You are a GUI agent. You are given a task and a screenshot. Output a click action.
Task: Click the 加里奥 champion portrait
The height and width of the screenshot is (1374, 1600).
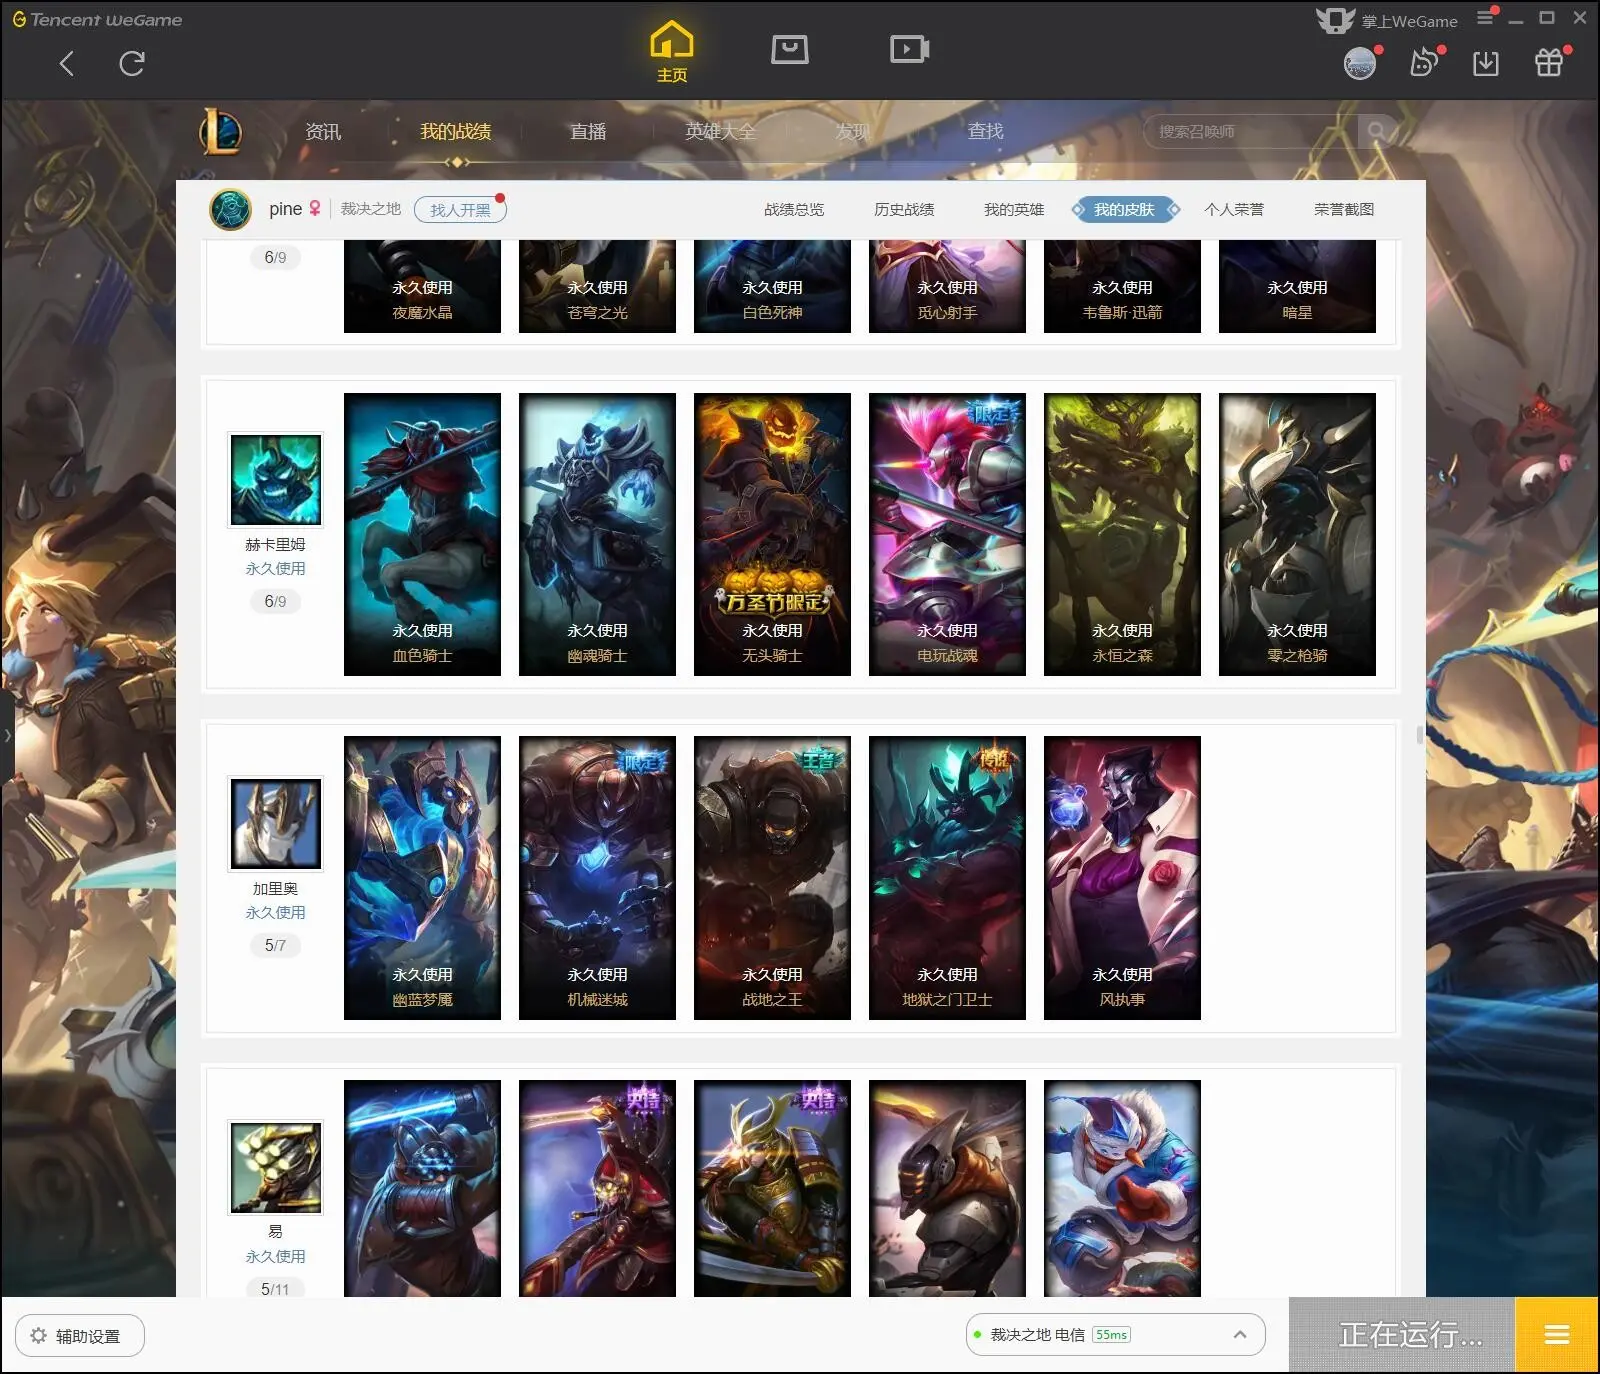[276, 824]
